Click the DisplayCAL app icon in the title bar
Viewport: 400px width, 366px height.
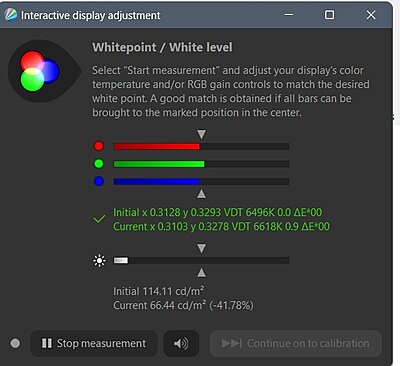(10, 15)
